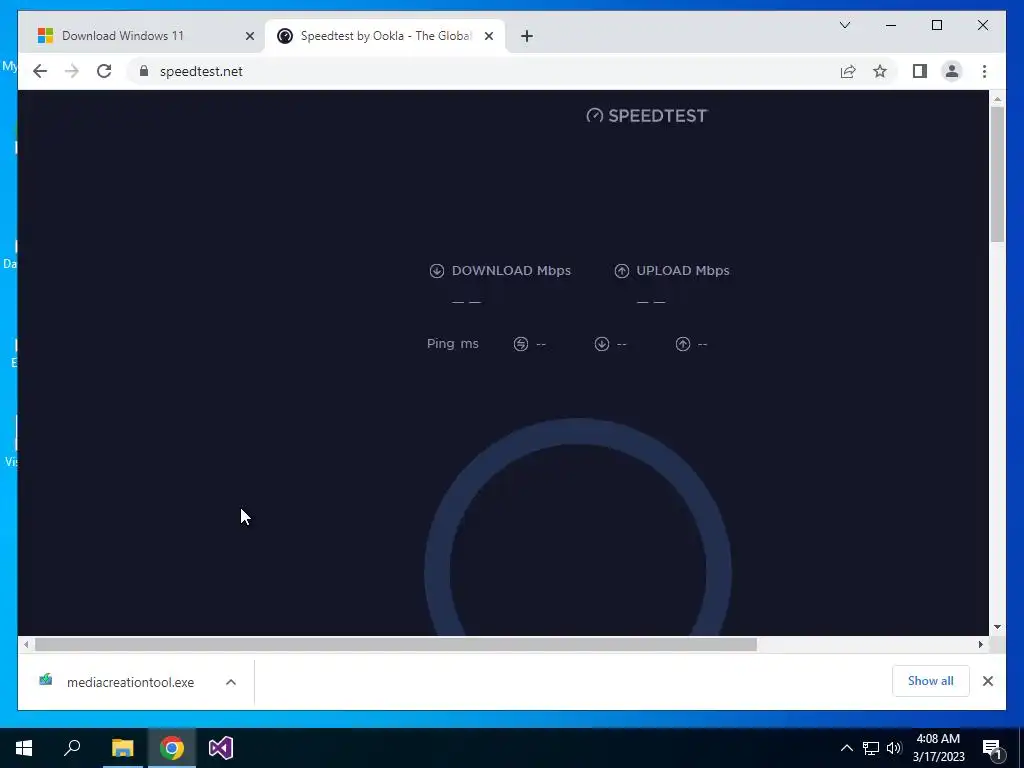The image size is (1024, 768).
Task: Select the Speedtest by Ookla tab
Action: 385,36
